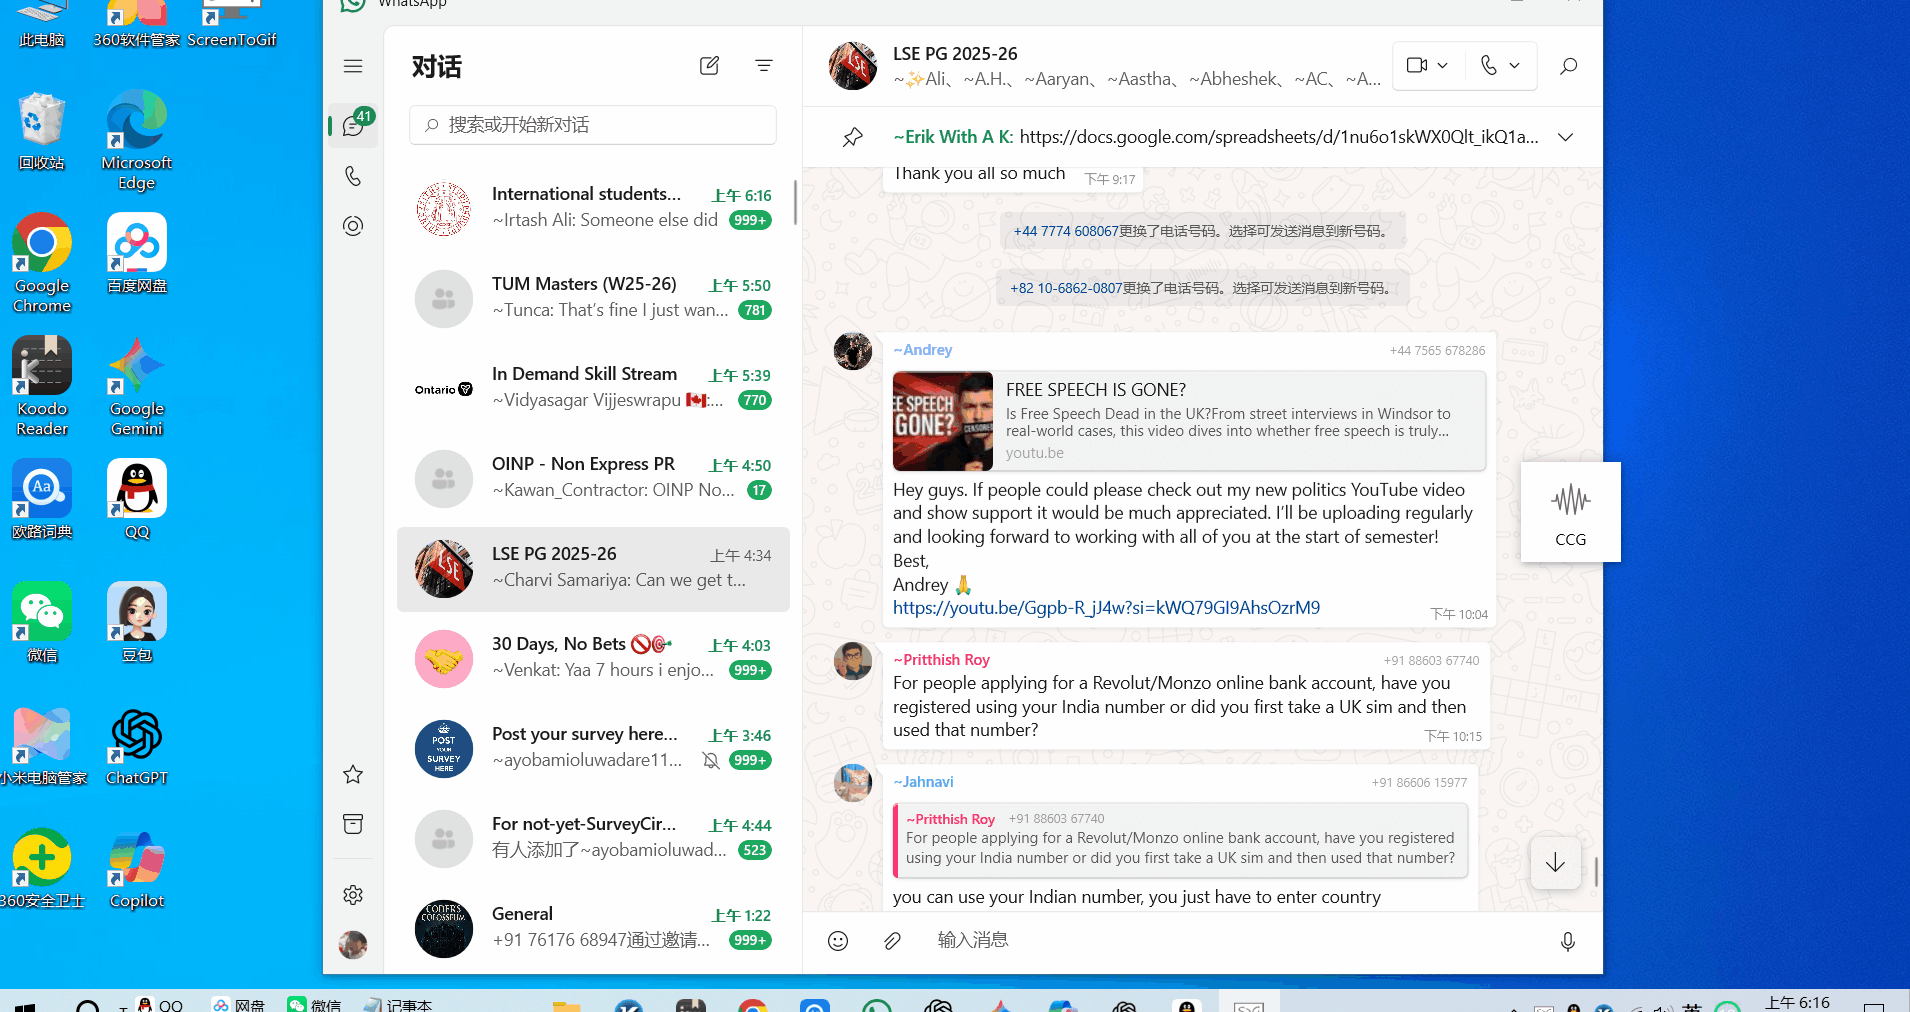
Task: Open 微信 WeChat desktop shortcut
Action: click(x=42, y=623)
